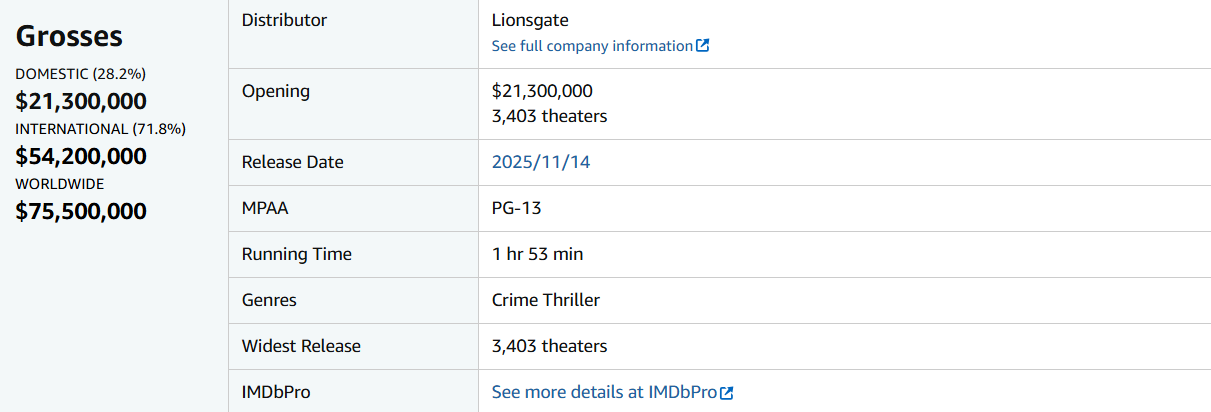This screenshot has width=1211, height=412.
Task: Click the external link icon after IMDbPro details
Action: click(727, 393)
